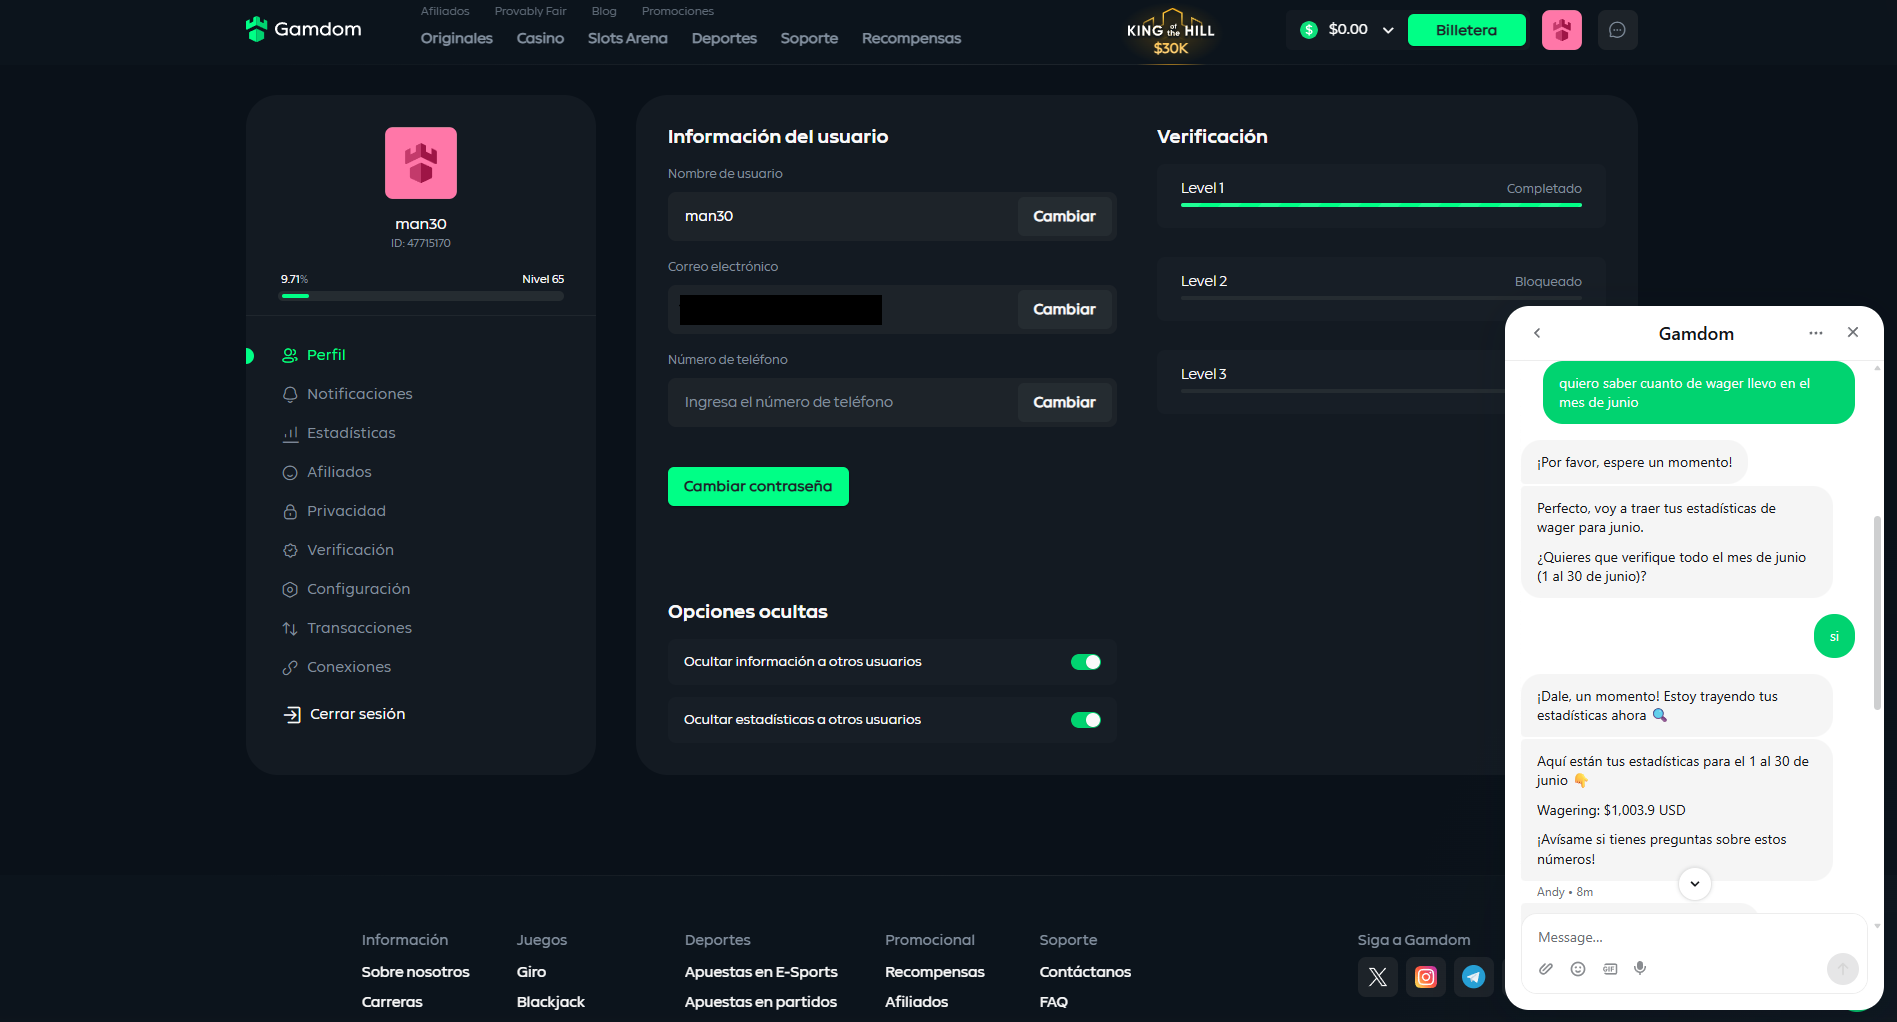Open Contáctanos footer link
Viewport: 1897px width, 1022px height.
tap(1085, 972)
